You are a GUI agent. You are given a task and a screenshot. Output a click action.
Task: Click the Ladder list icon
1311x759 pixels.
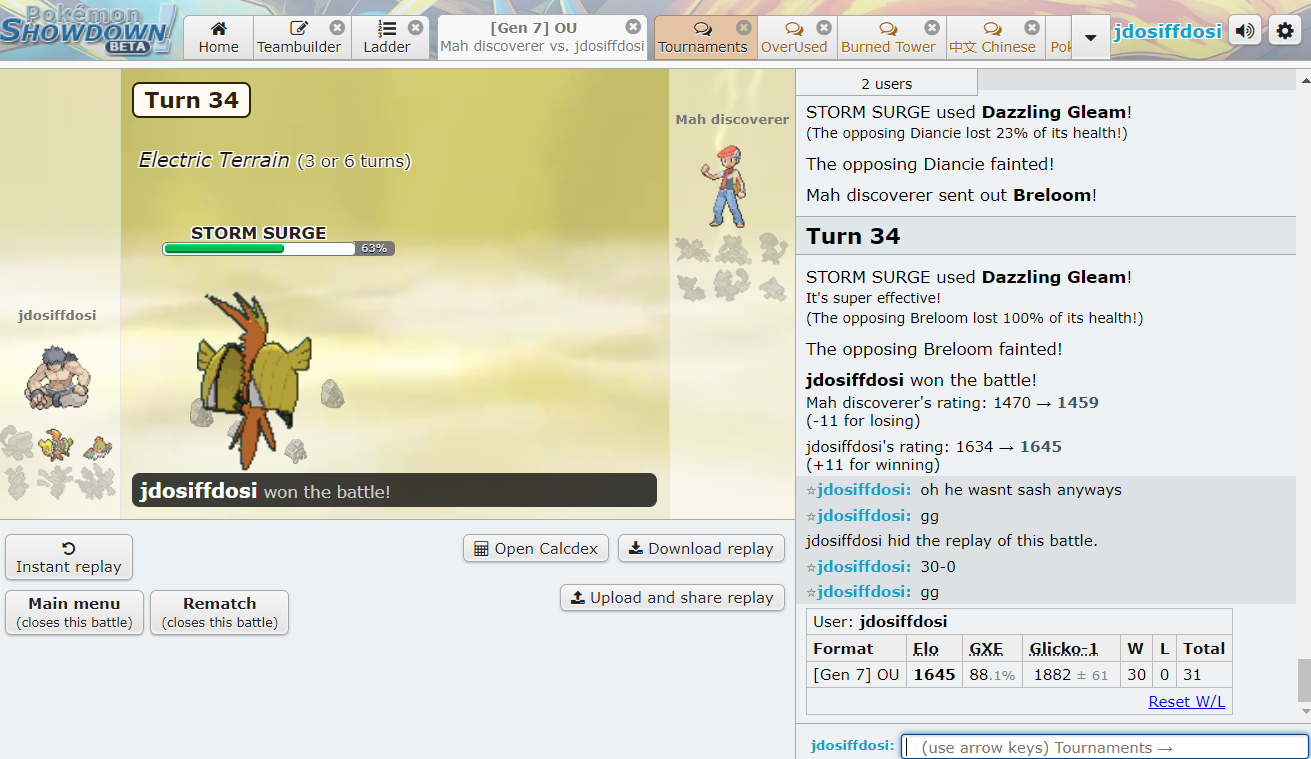(x=387, y=28)
